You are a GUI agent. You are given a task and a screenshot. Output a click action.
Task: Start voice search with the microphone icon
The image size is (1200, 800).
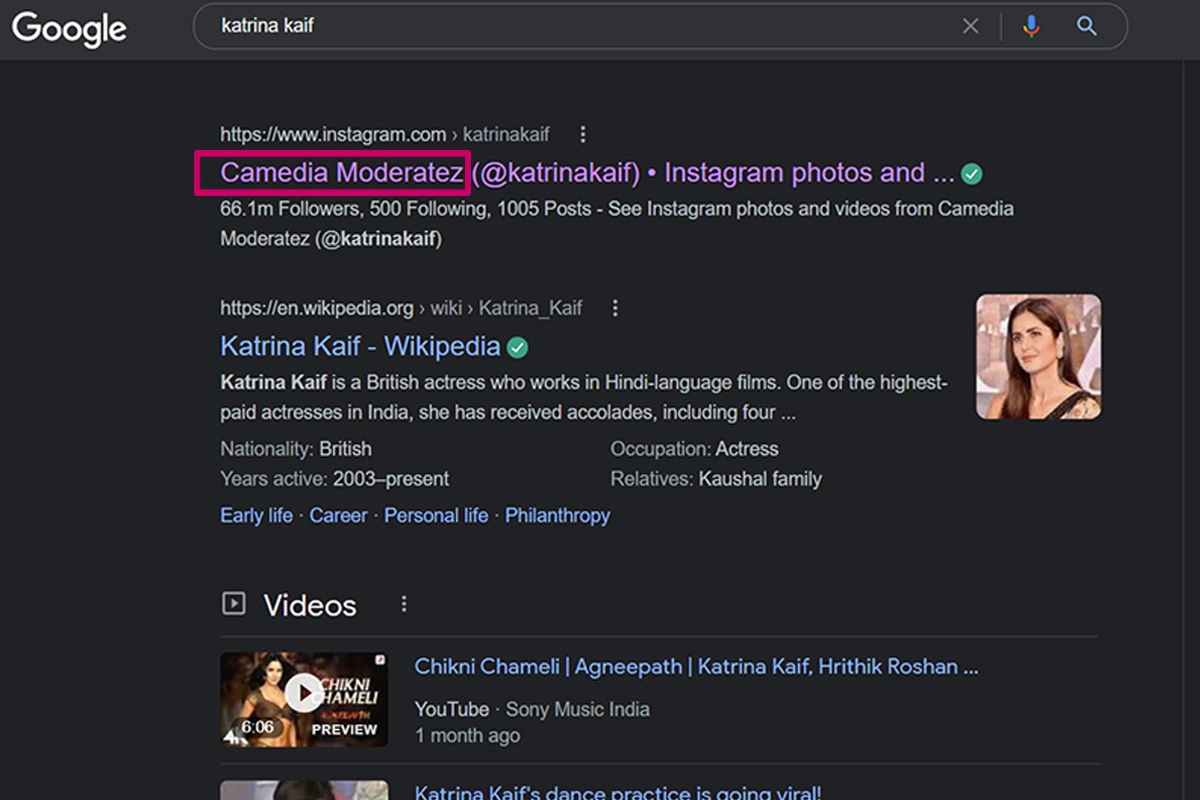point(1031,27)
